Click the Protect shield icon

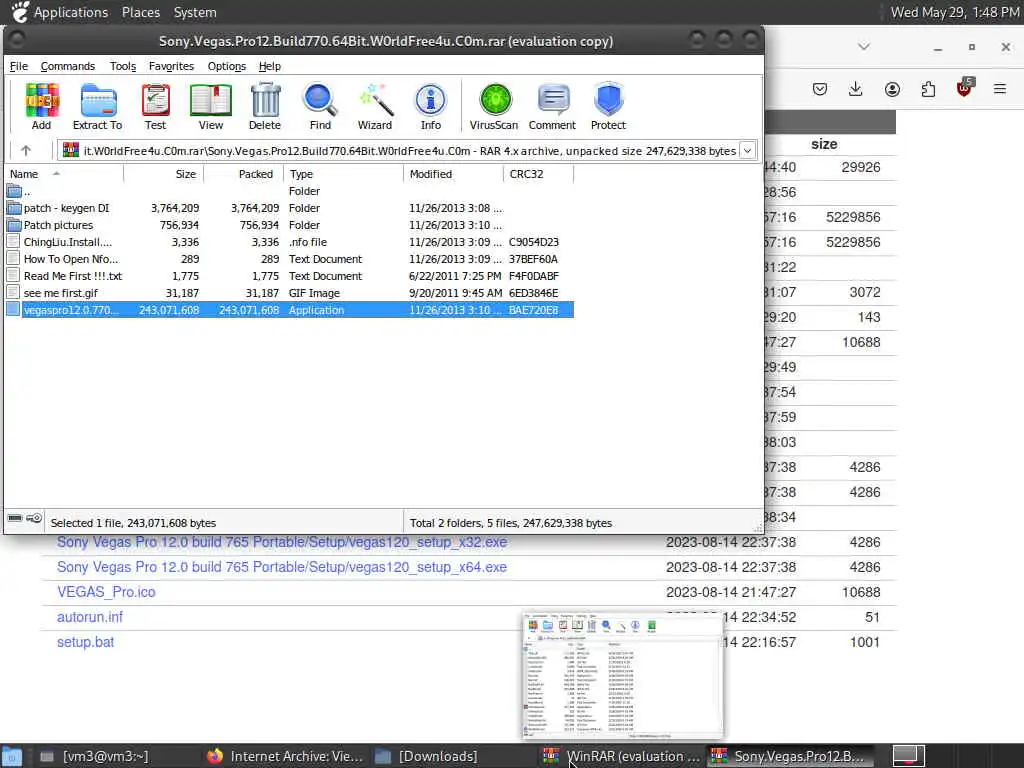click(609, 106)
